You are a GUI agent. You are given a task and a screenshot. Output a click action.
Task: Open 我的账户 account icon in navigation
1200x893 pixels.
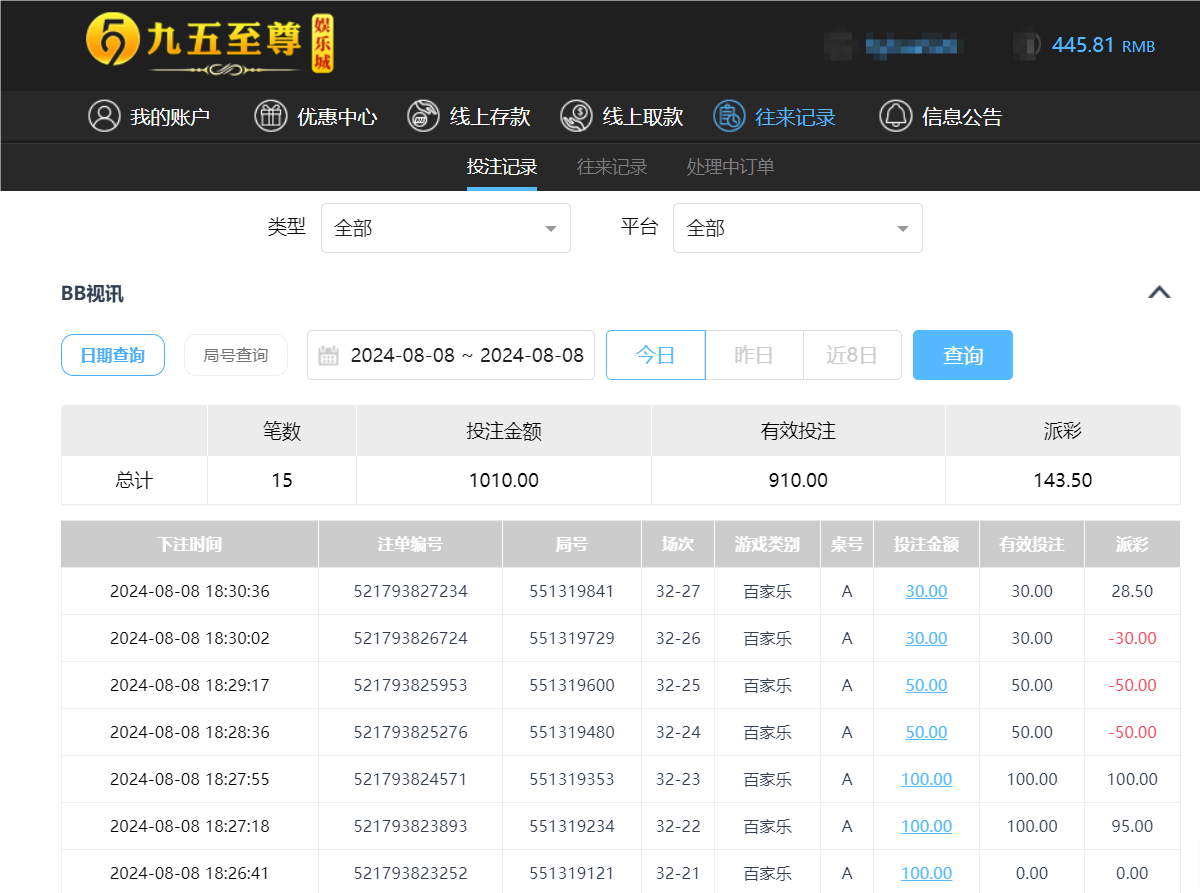point(104,116)
